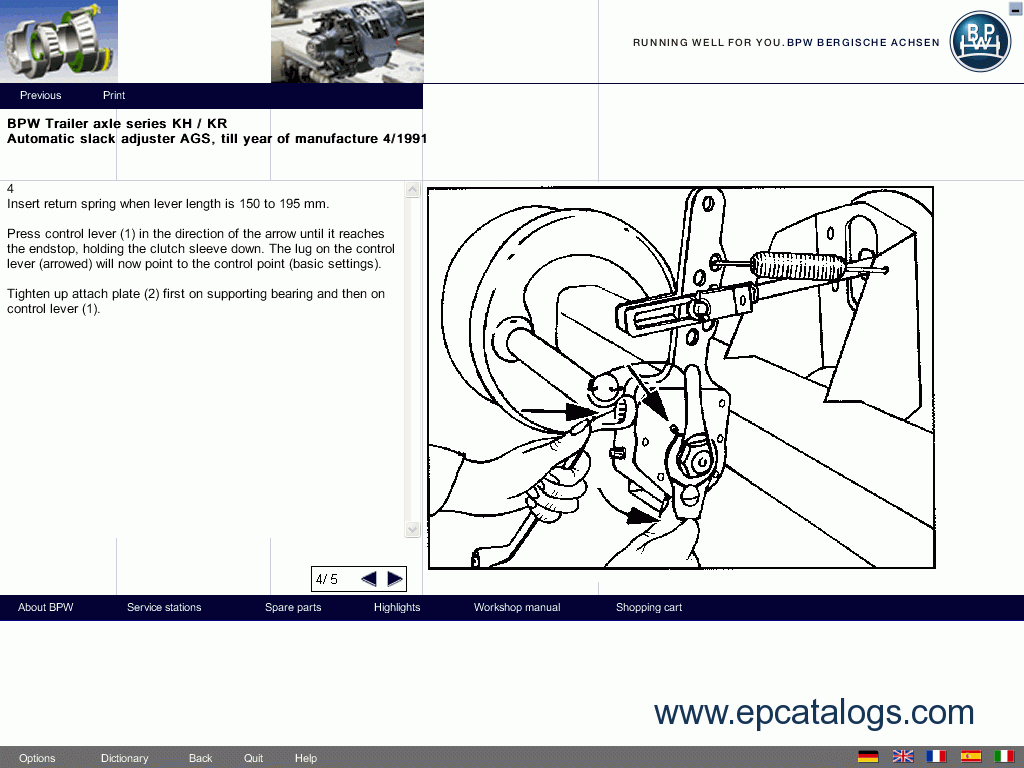Open the Shopping cart

(649, 608)
